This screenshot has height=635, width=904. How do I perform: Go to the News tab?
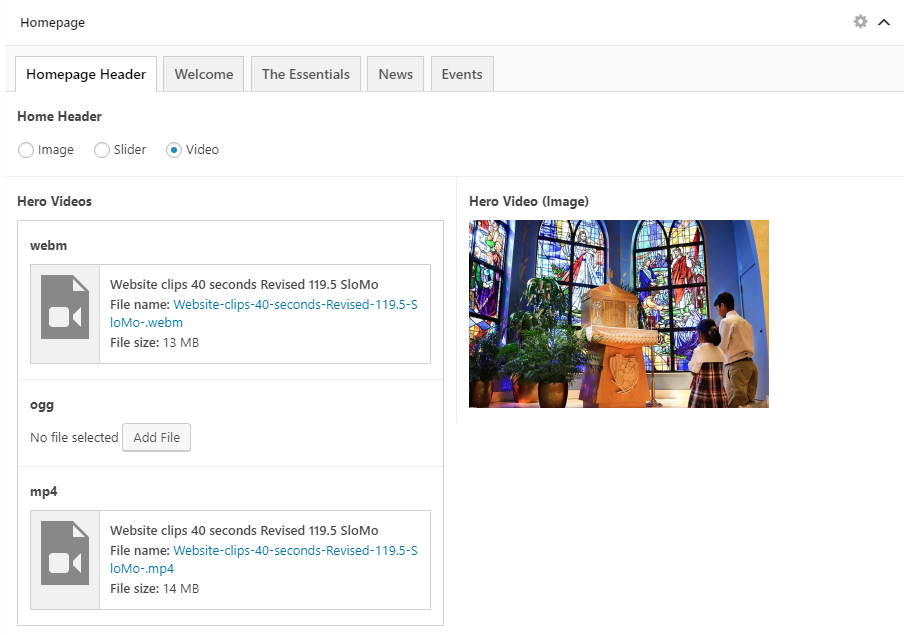click(396, 74)
